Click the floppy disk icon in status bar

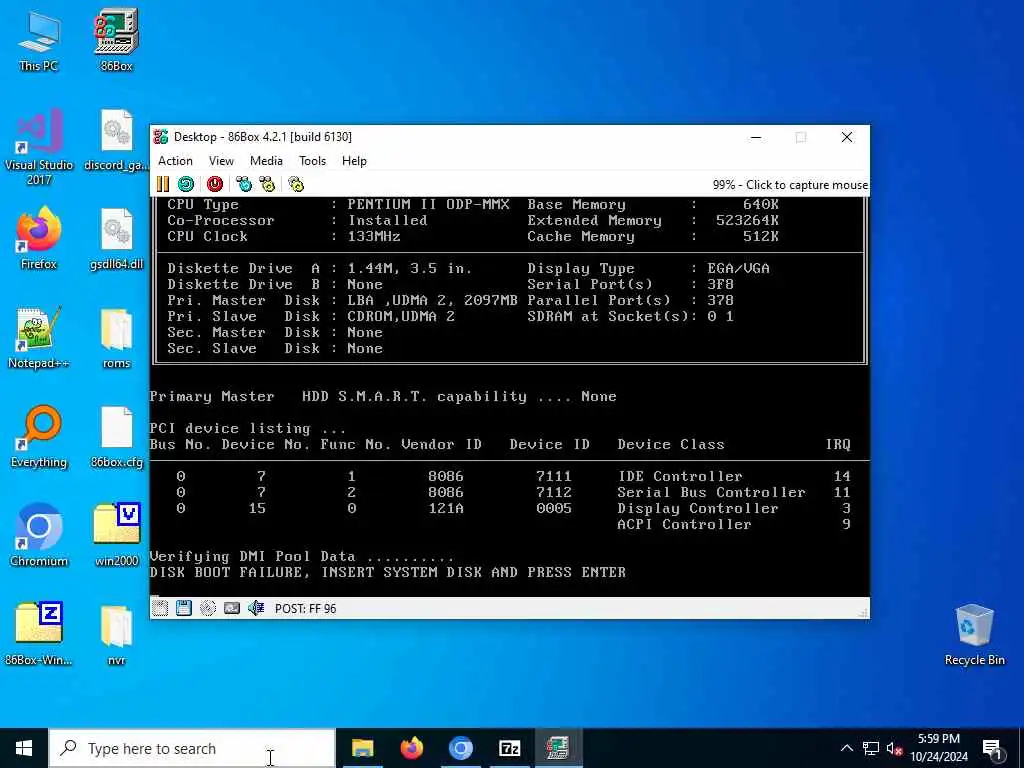(x=184, y=608)
